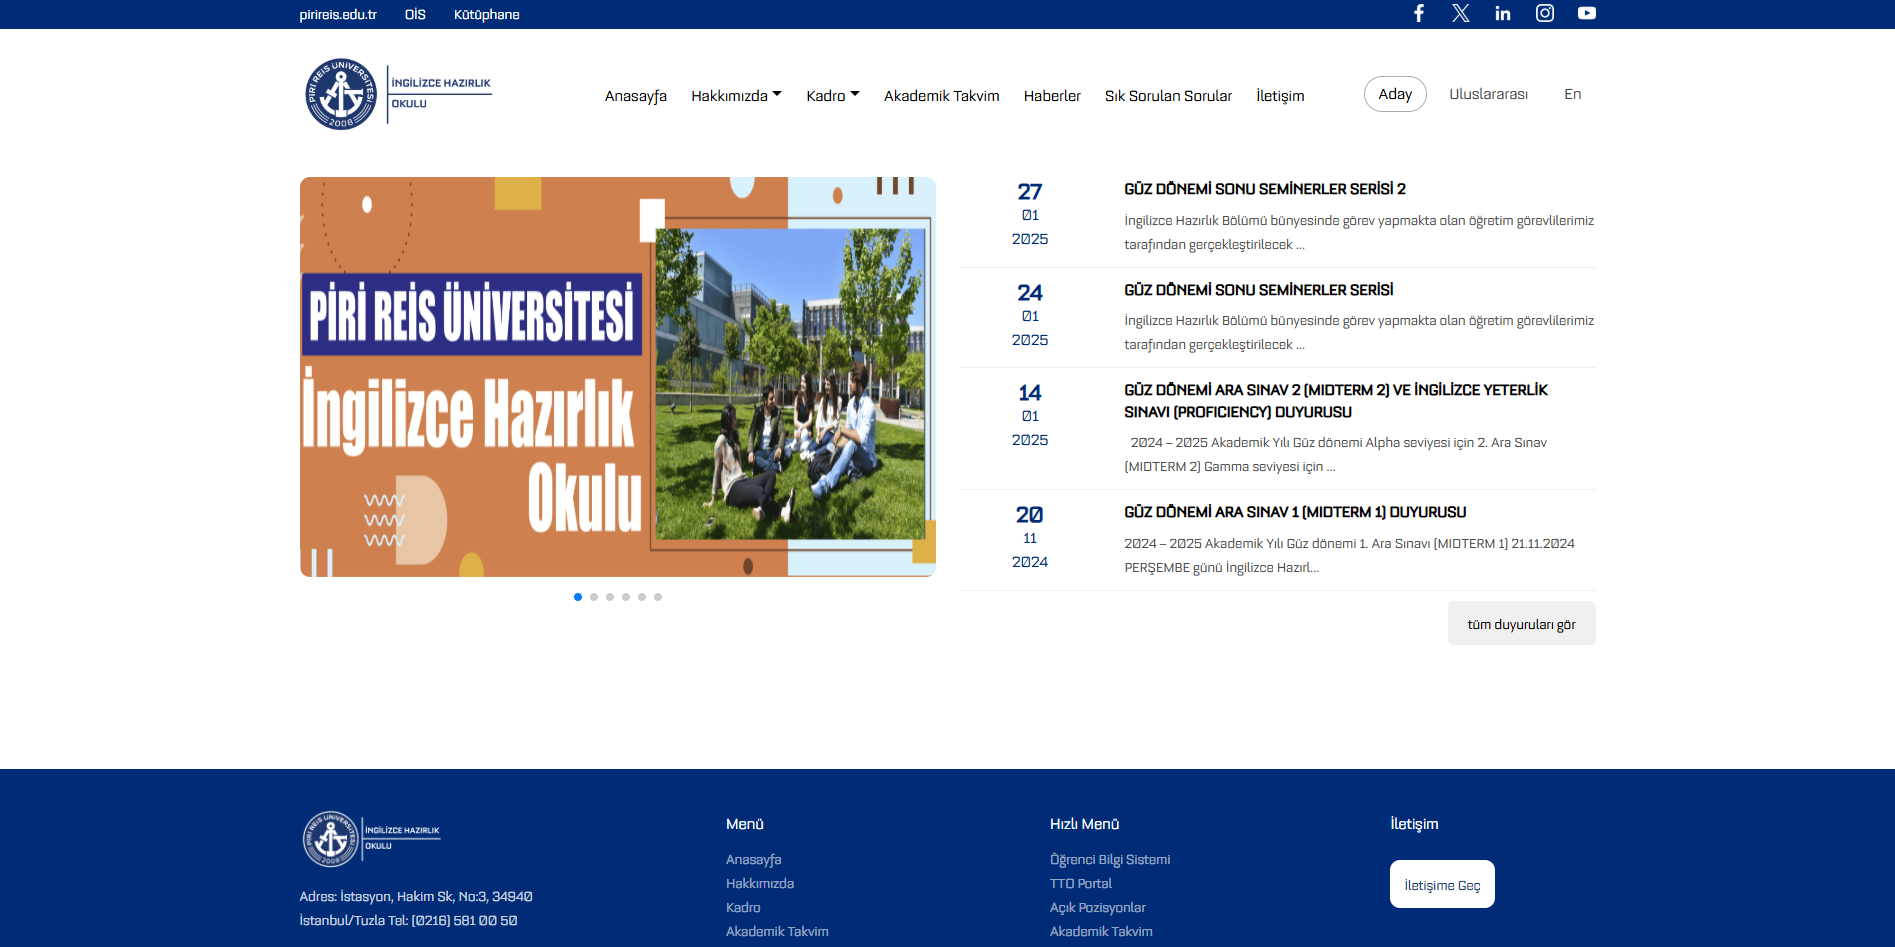
Task: Open footer Hakkımızda link
Action: [760, 884]
